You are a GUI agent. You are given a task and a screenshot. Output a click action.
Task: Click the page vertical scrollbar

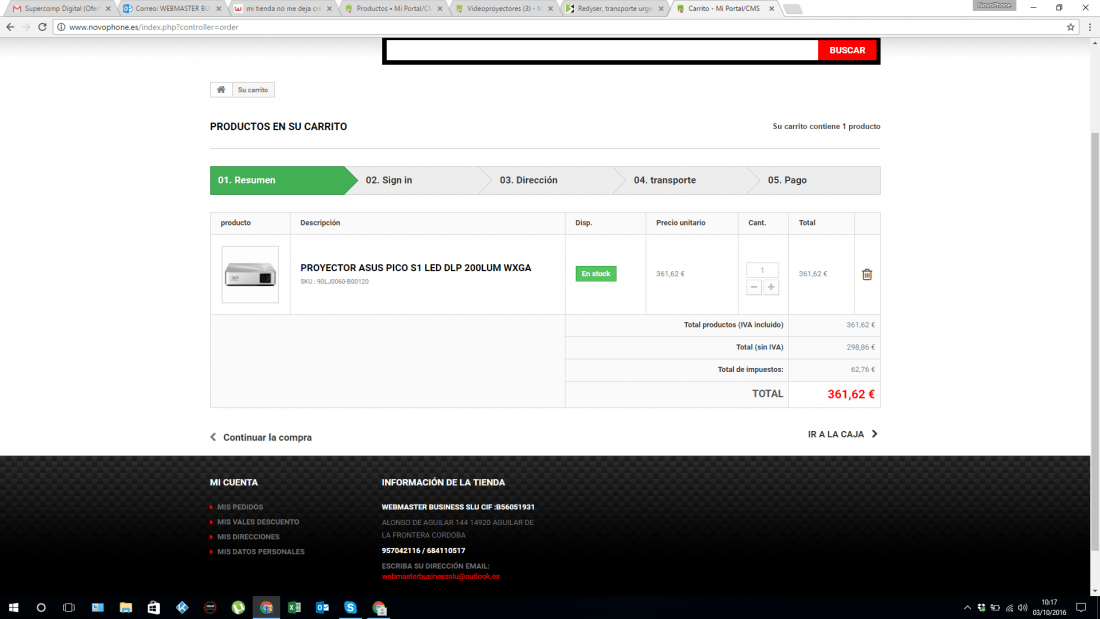coord(1094,340)
